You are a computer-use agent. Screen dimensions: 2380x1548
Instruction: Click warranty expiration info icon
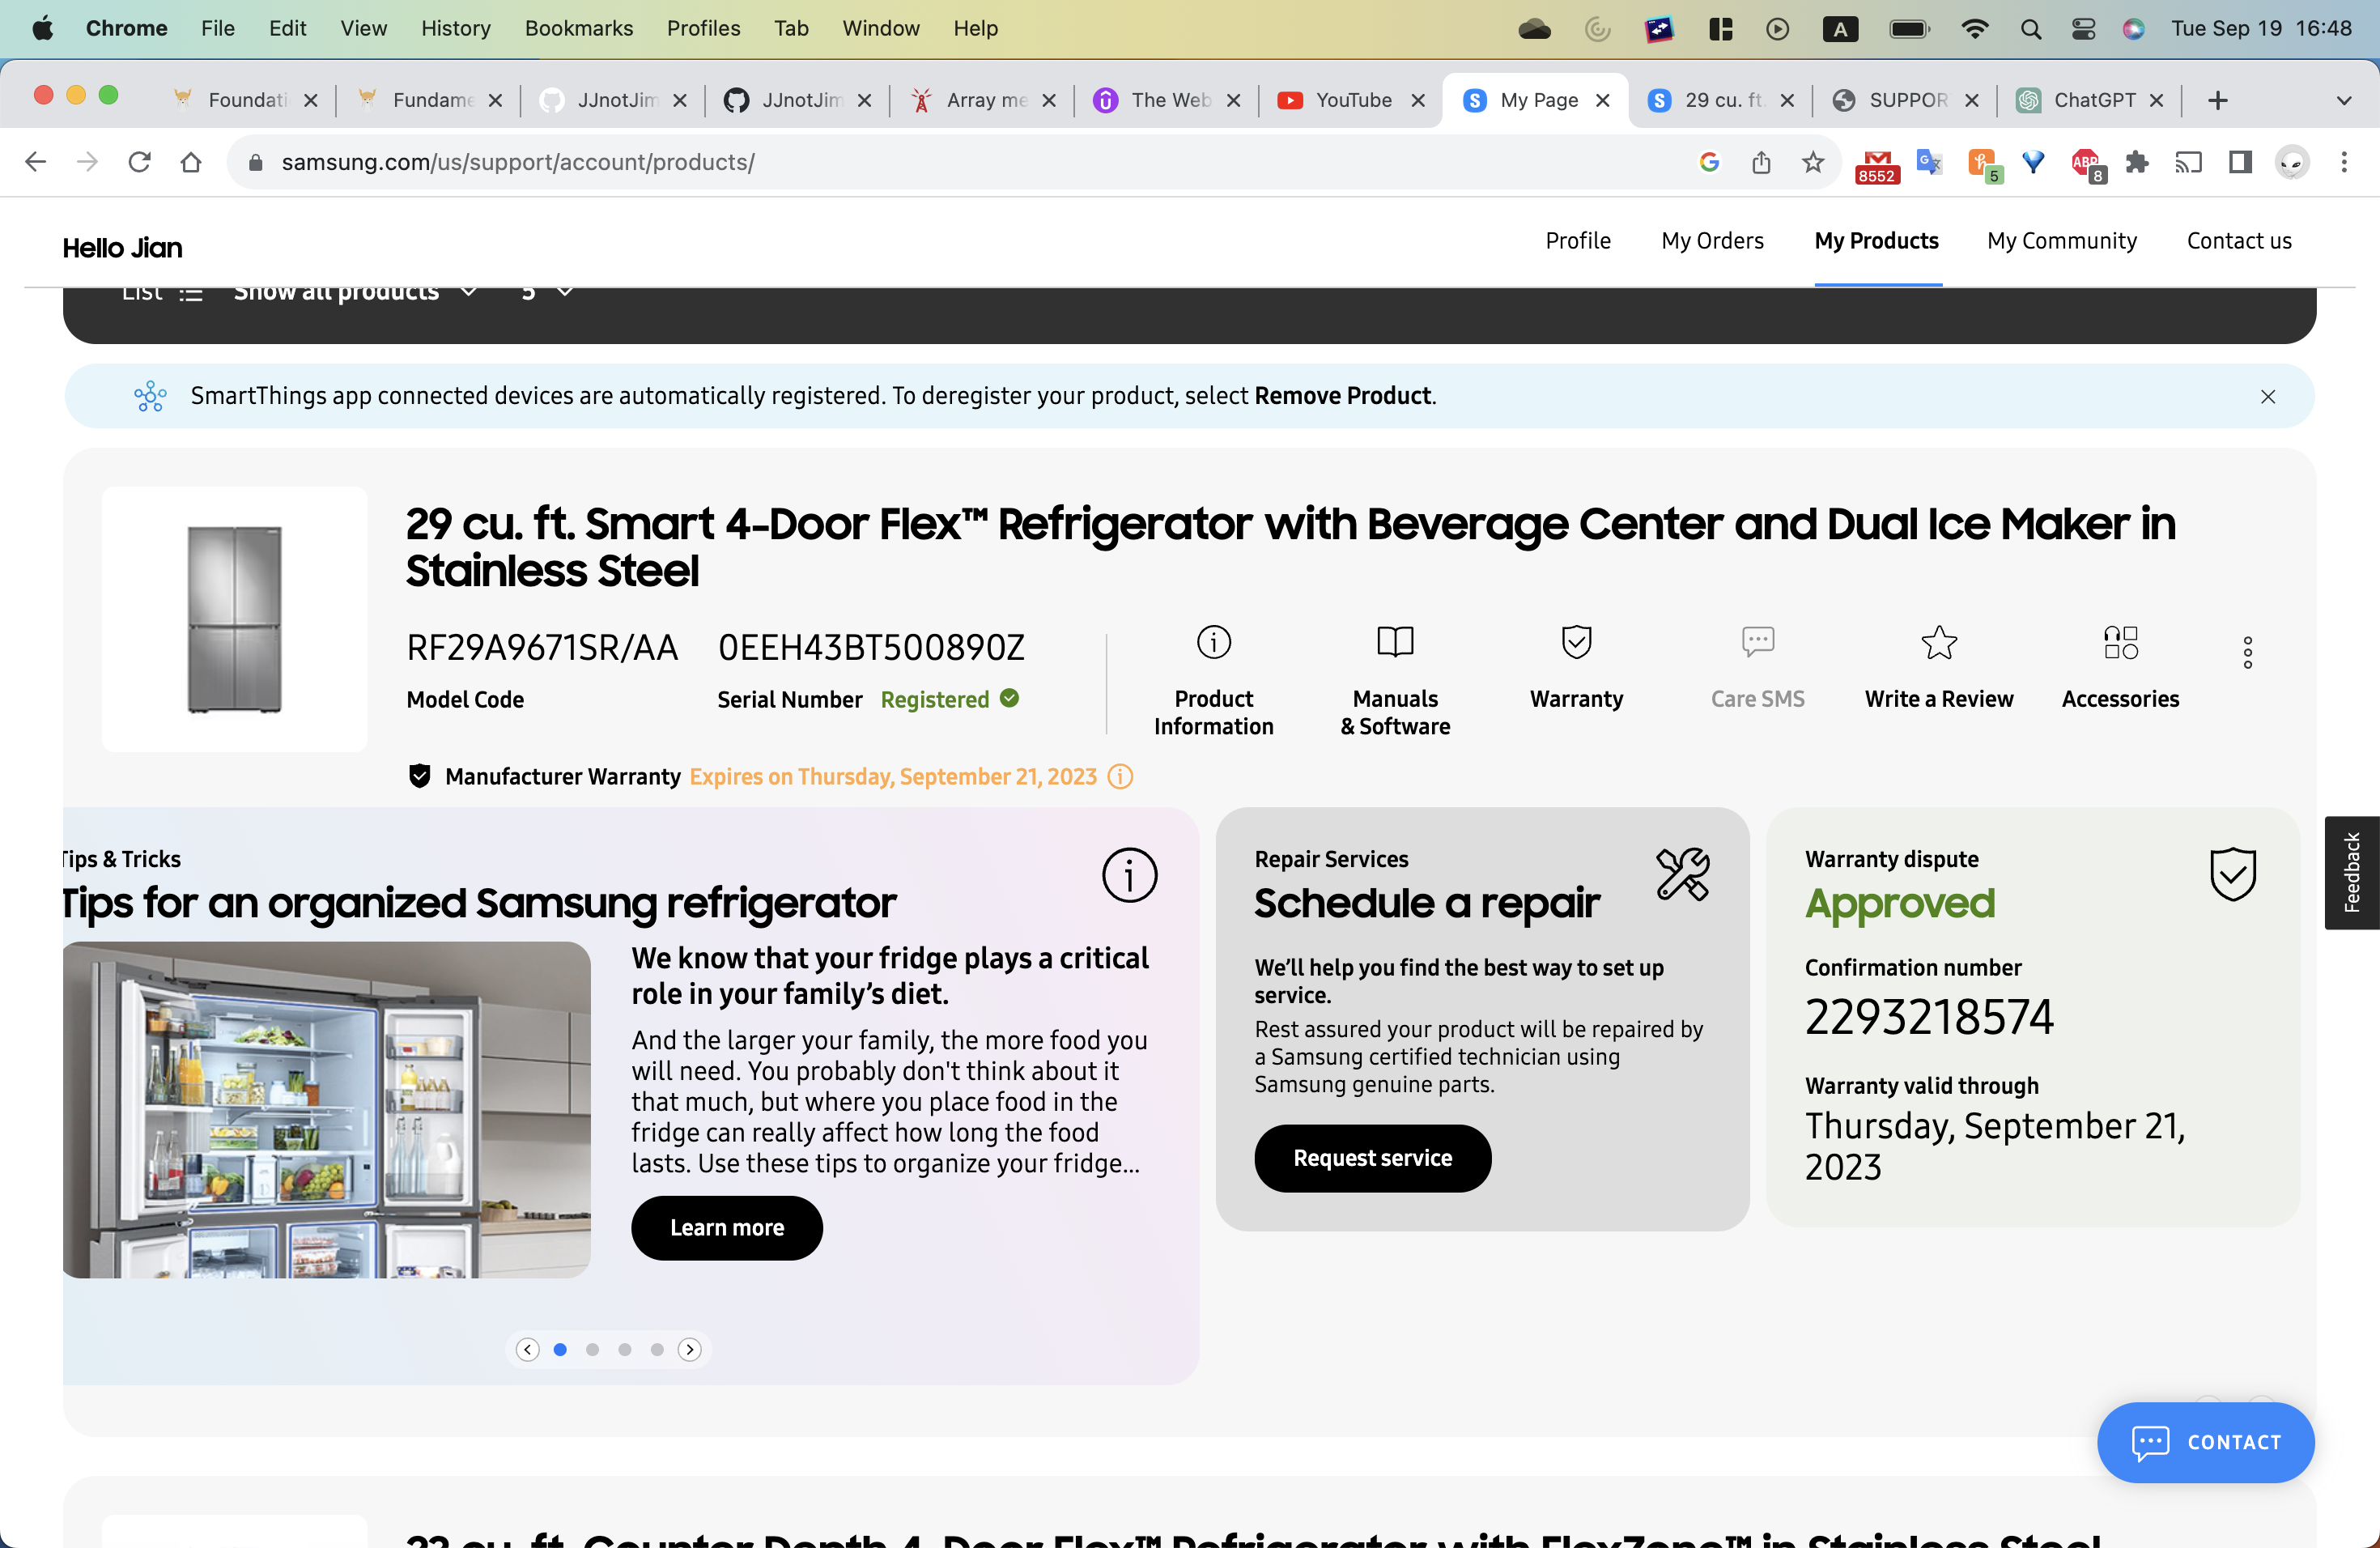click(x=1120, y=777)
